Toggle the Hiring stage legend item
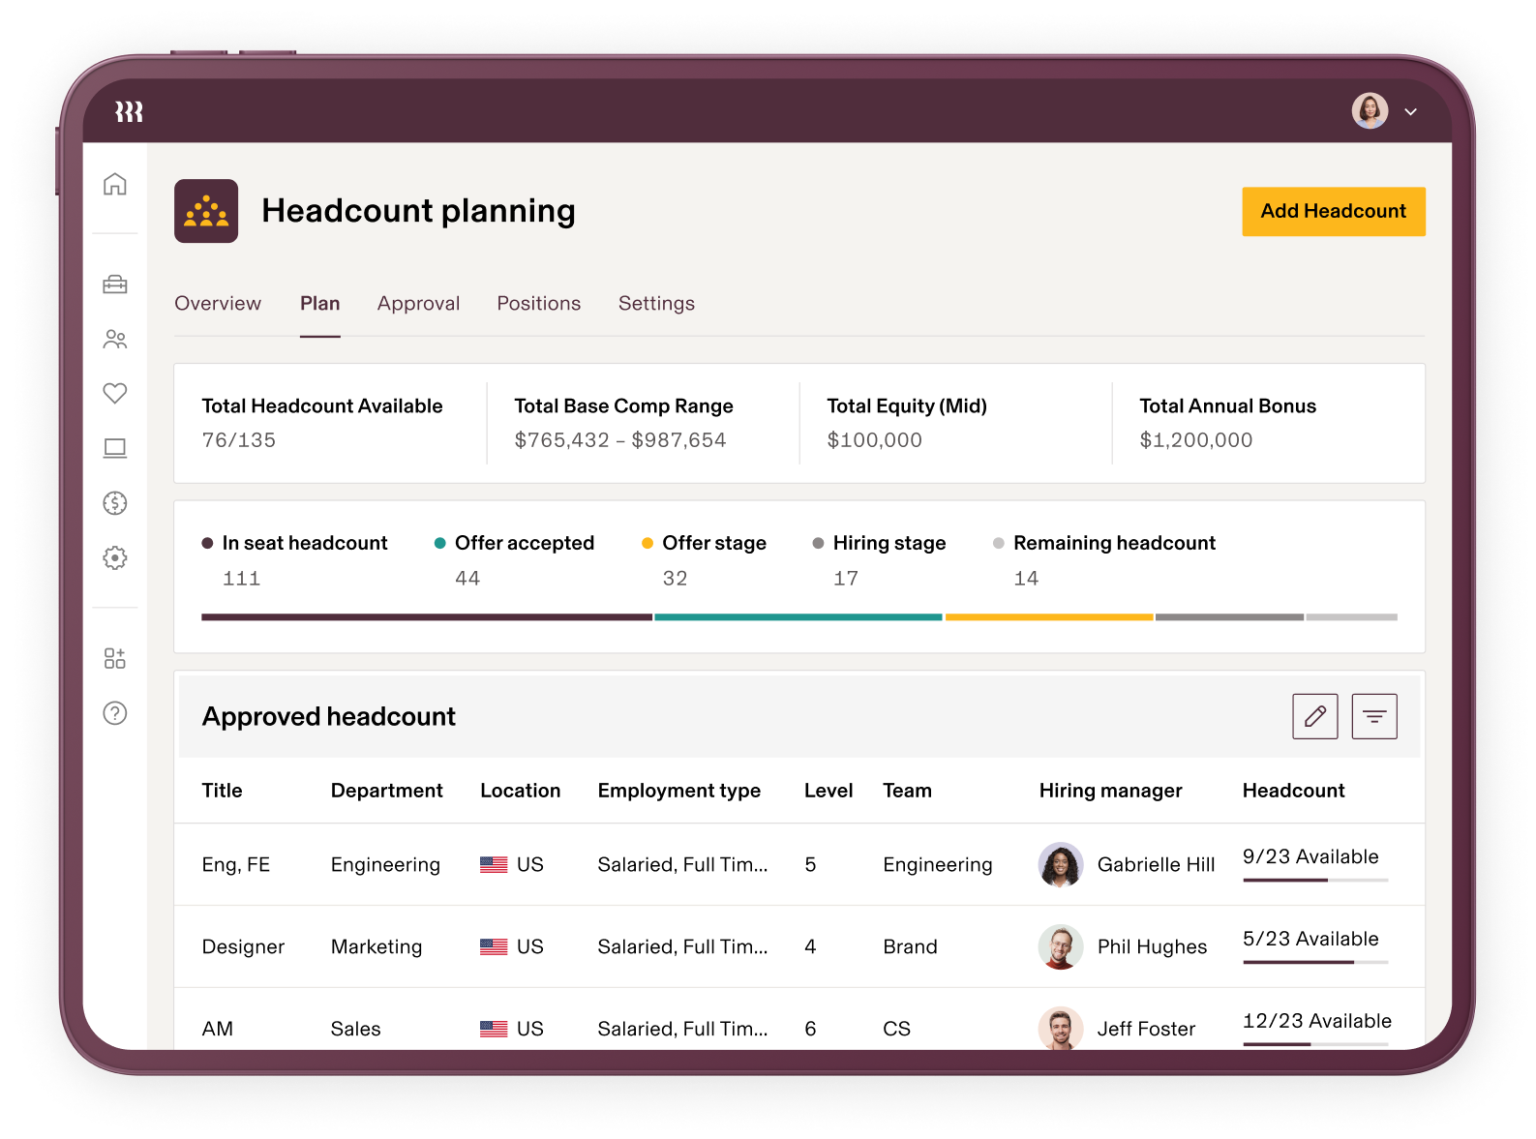 coord(888,543)
